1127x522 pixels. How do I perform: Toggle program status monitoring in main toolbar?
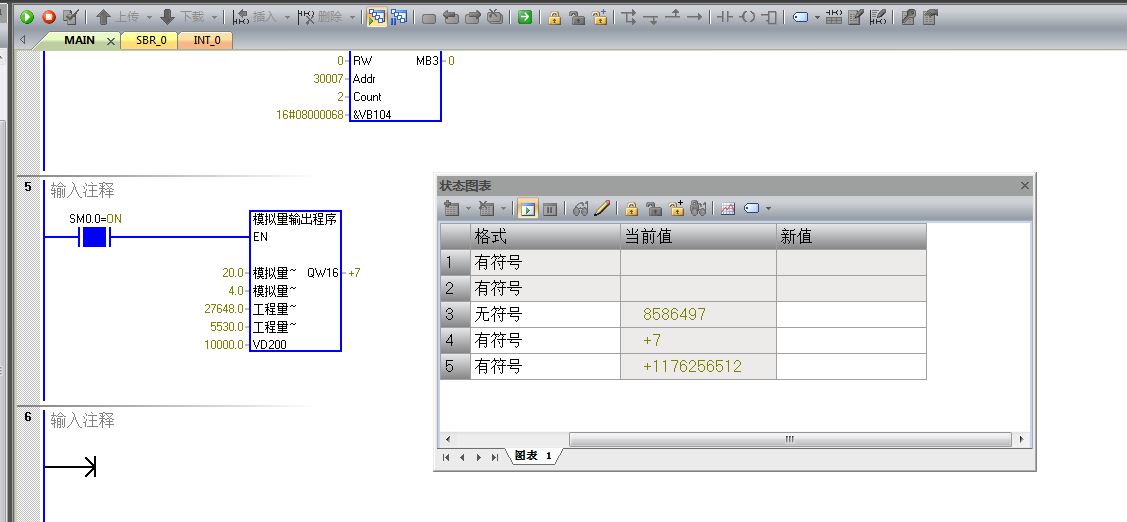[x=377, y=17]
